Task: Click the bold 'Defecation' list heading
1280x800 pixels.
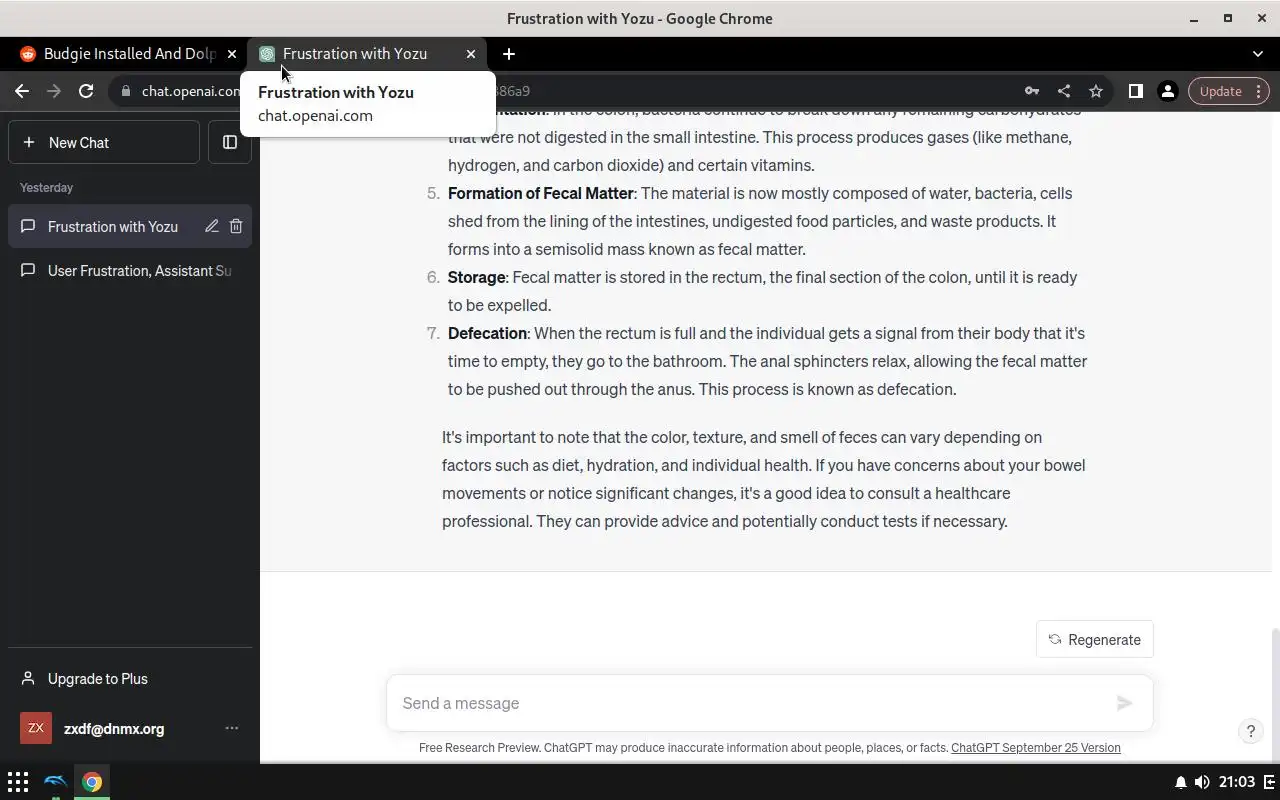Action: (x=488, y=333)
